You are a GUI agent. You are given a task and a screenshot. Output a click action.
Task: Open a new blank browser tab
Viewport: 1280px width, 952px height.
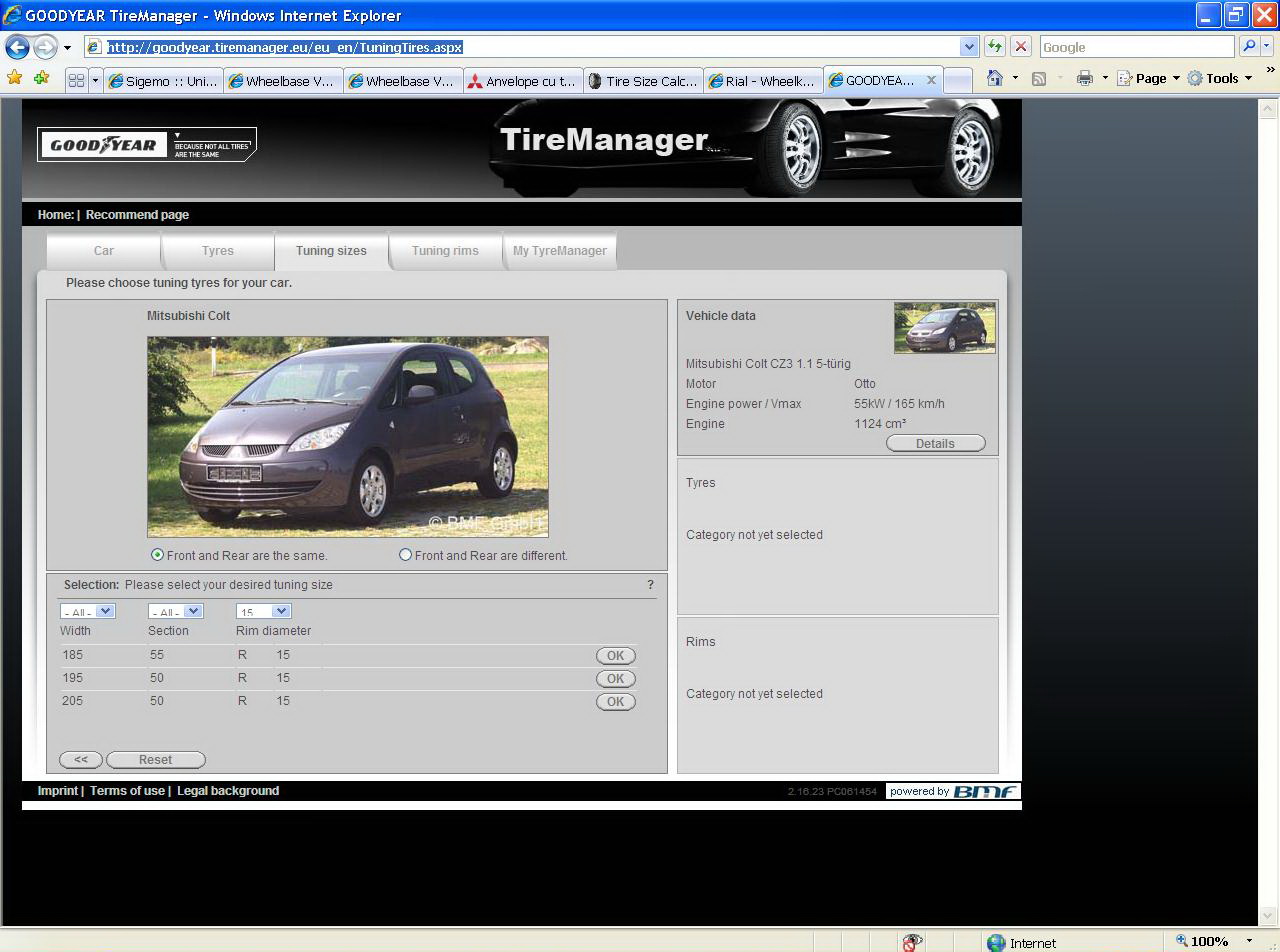957,81
